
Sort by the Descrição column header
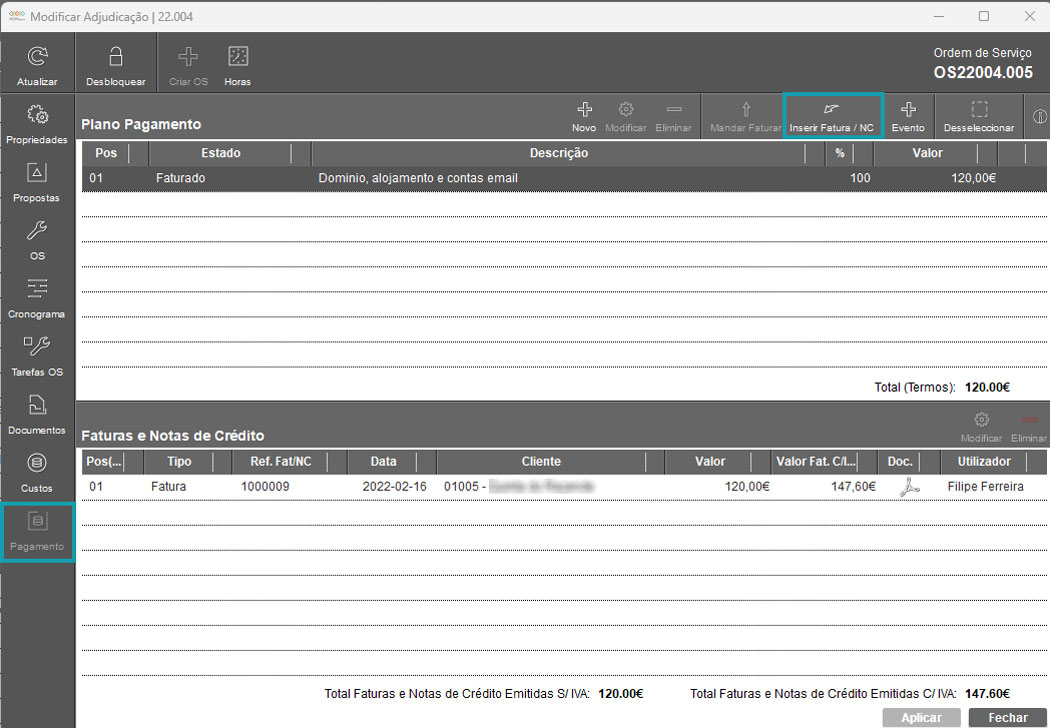point(558,153)
